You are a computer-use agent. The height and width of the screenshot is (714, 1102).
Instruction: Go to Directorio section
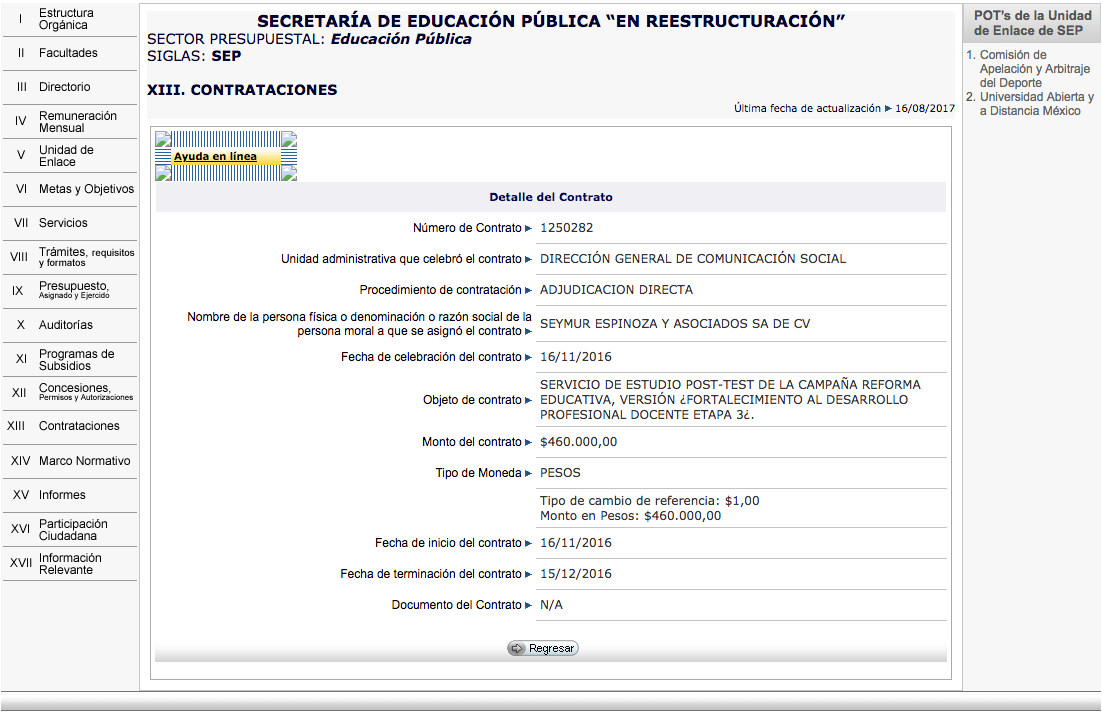point(64,87)
